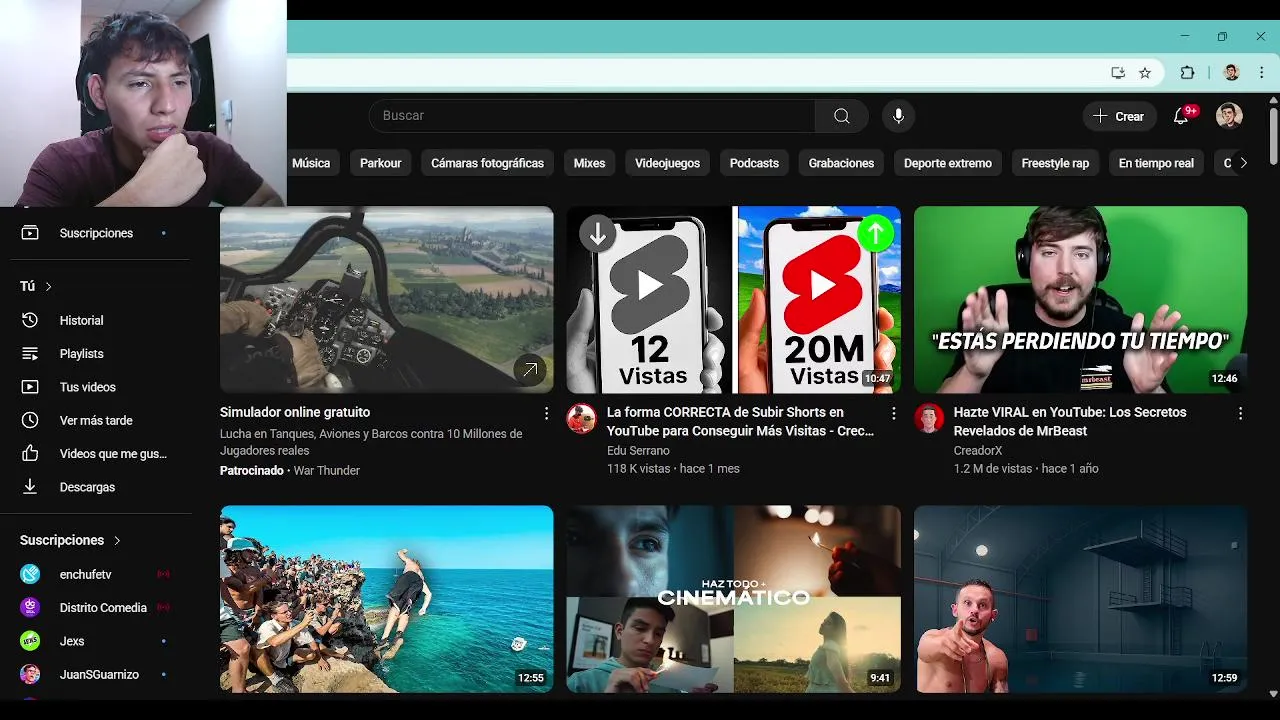
Task: Click the cast screen icon in address bar
Action: click(1118, 73)
